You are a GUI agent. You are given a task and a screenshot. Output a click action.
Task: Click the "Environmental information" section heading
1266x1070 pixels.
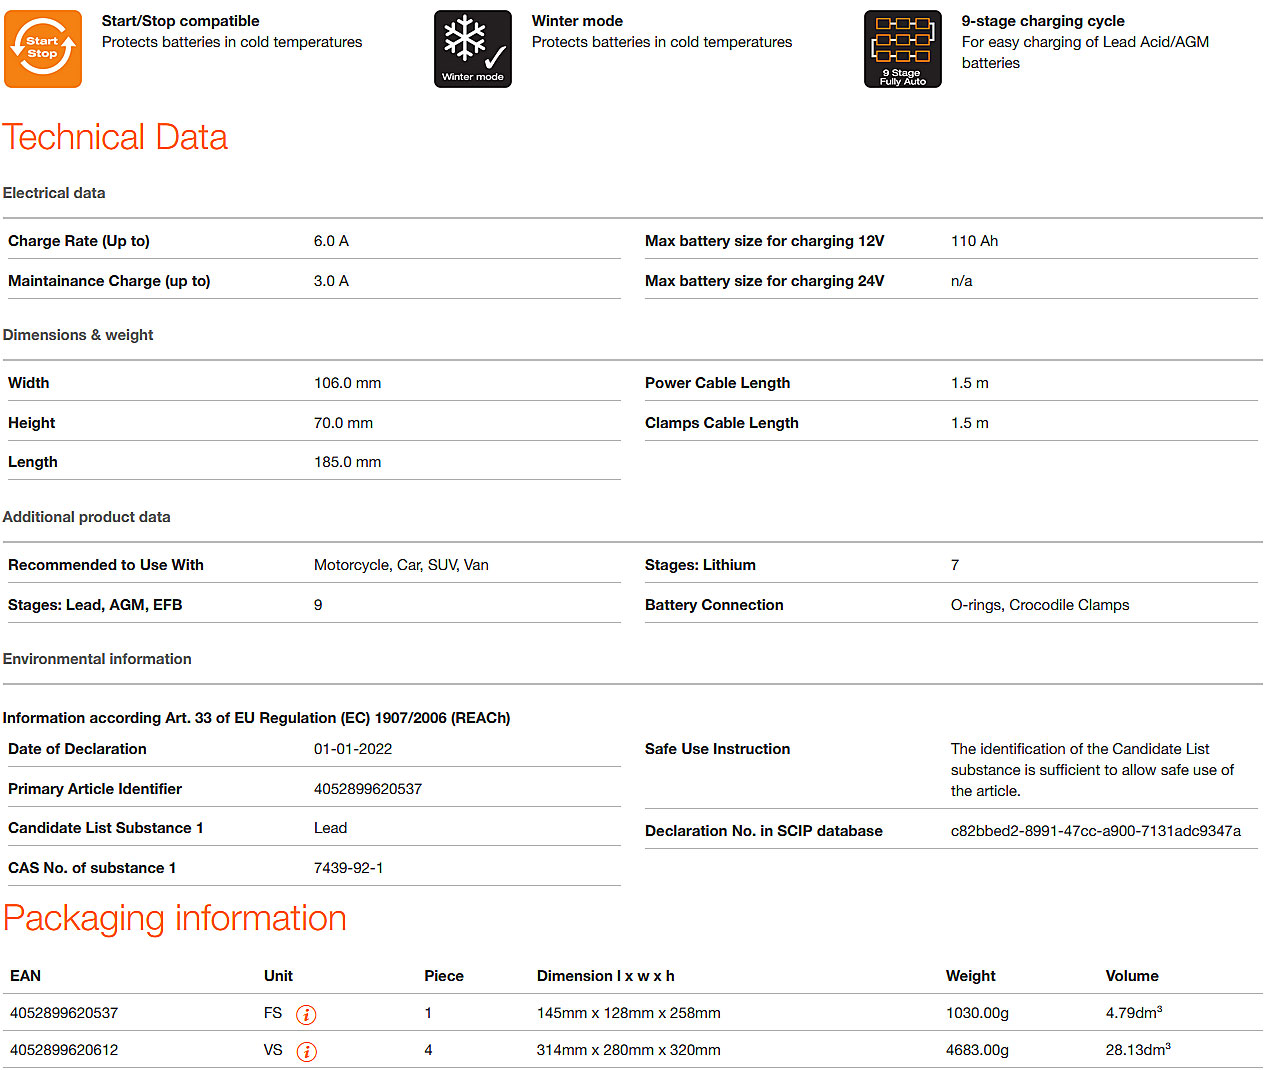pyautogui.click(x=97, y=659)
